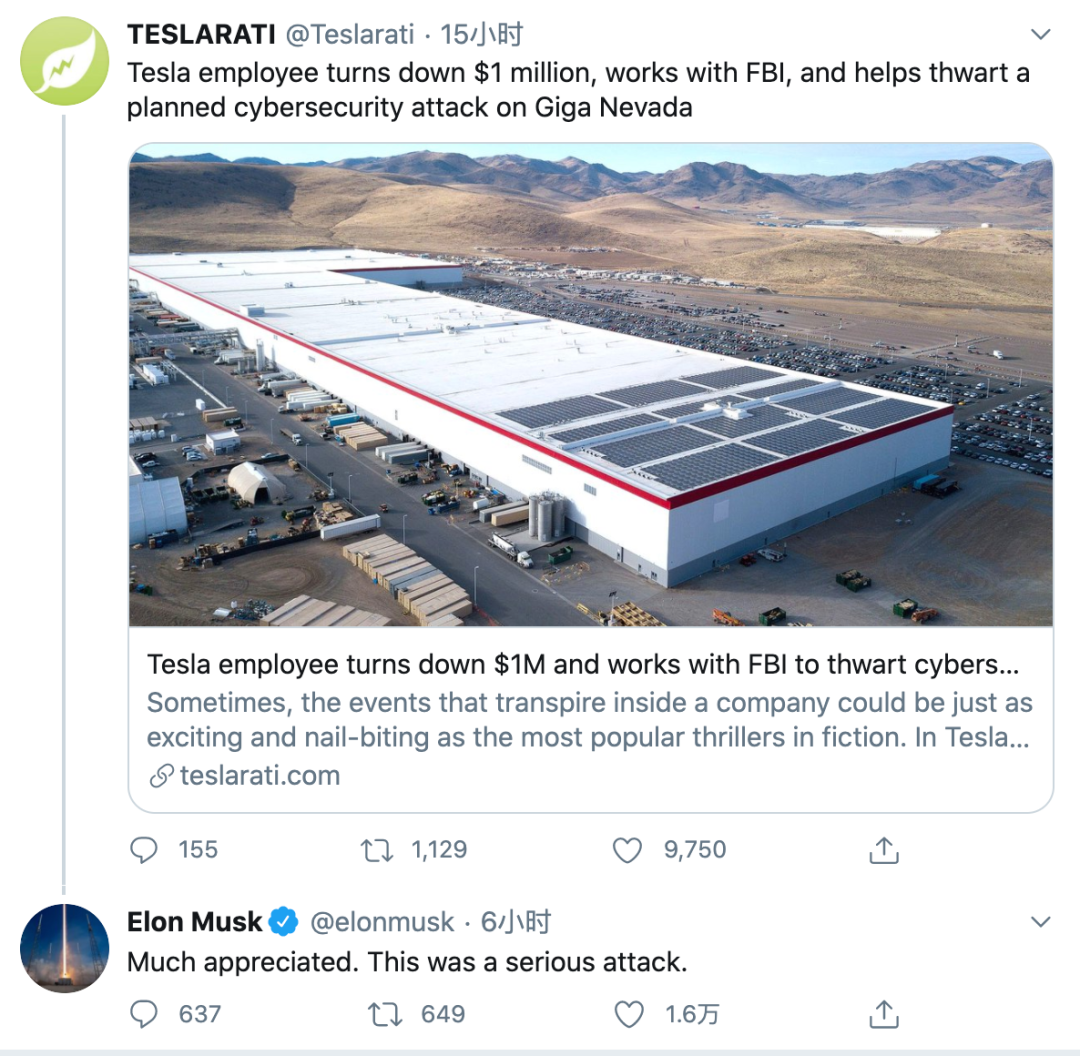The height and width of the screenshot is (1056, 1080).
Task: Expand Elon Musk tweet options chevron
Action: click(x=1040, y=922)
